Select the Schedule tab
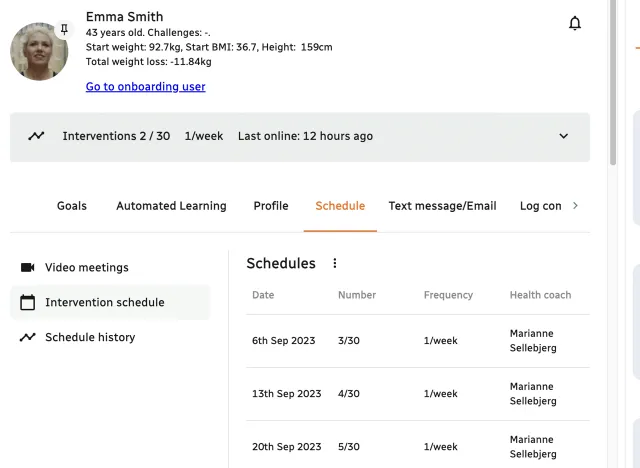 coord(340,206)
